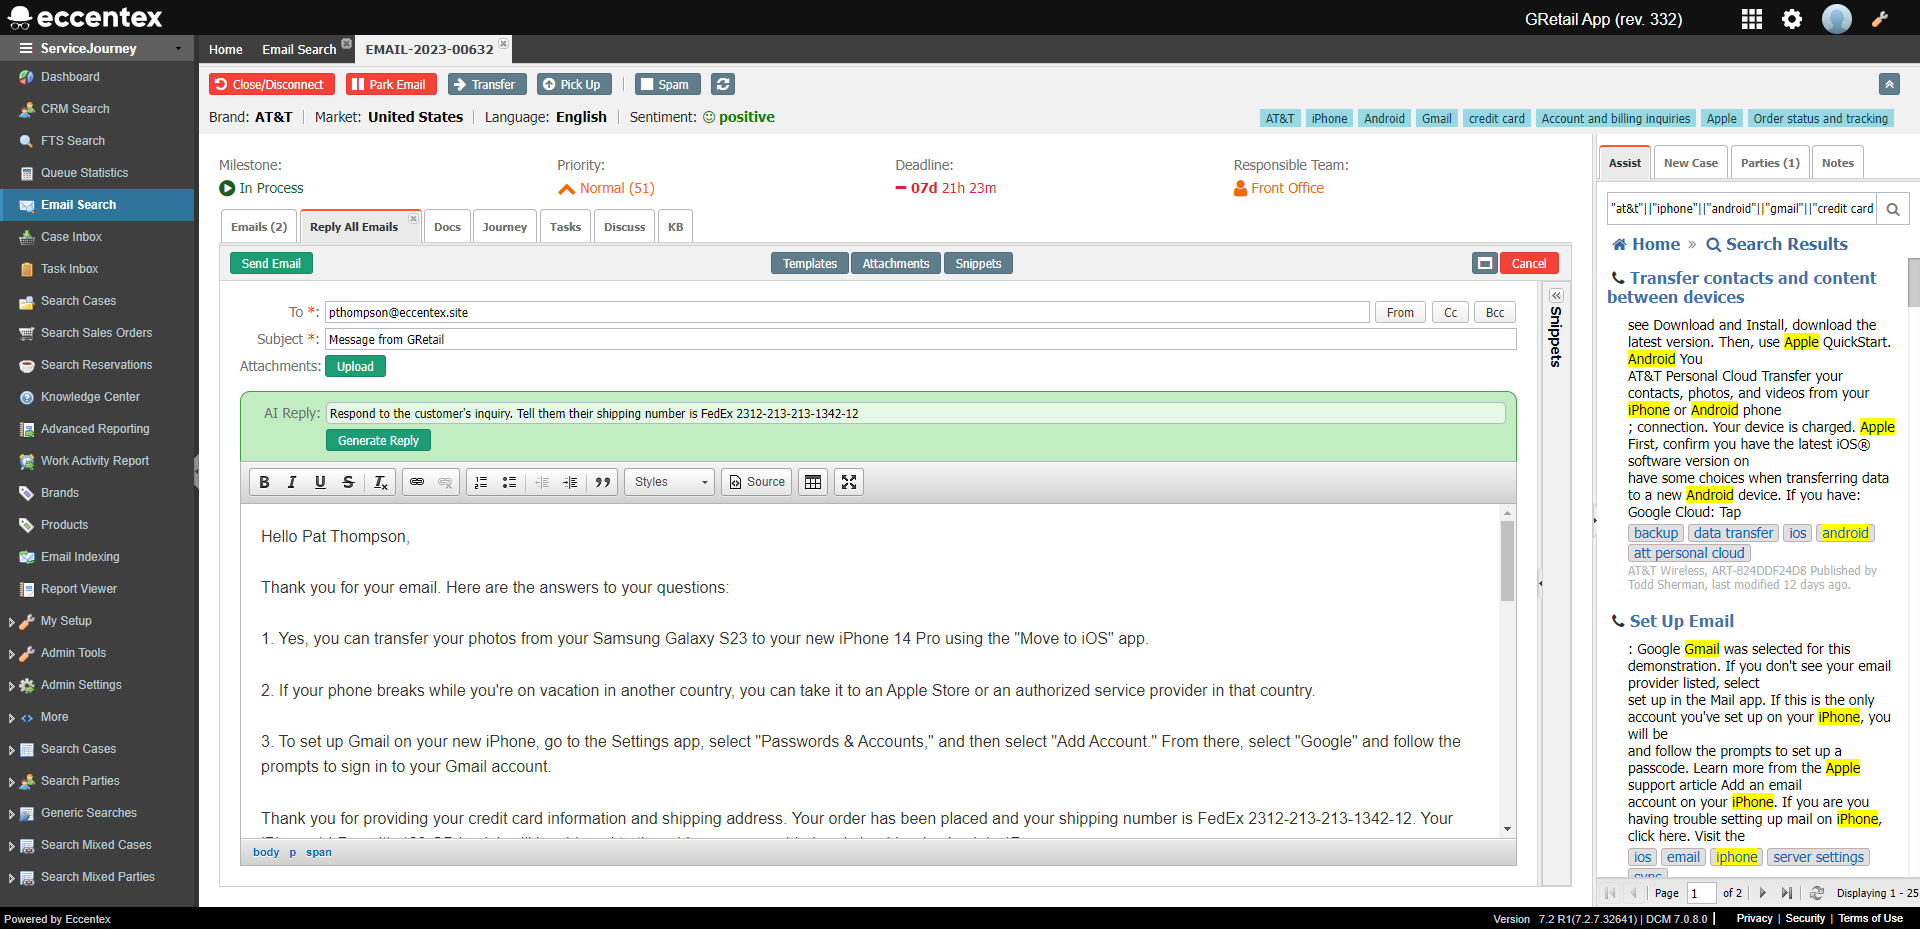Click the Close/Disconnect button

[272, 85]
